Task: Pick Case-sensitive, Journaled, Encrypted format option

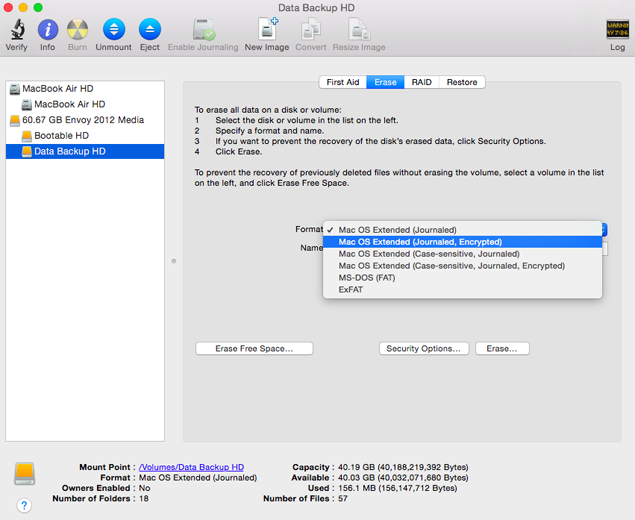Action: coord(462,266)
